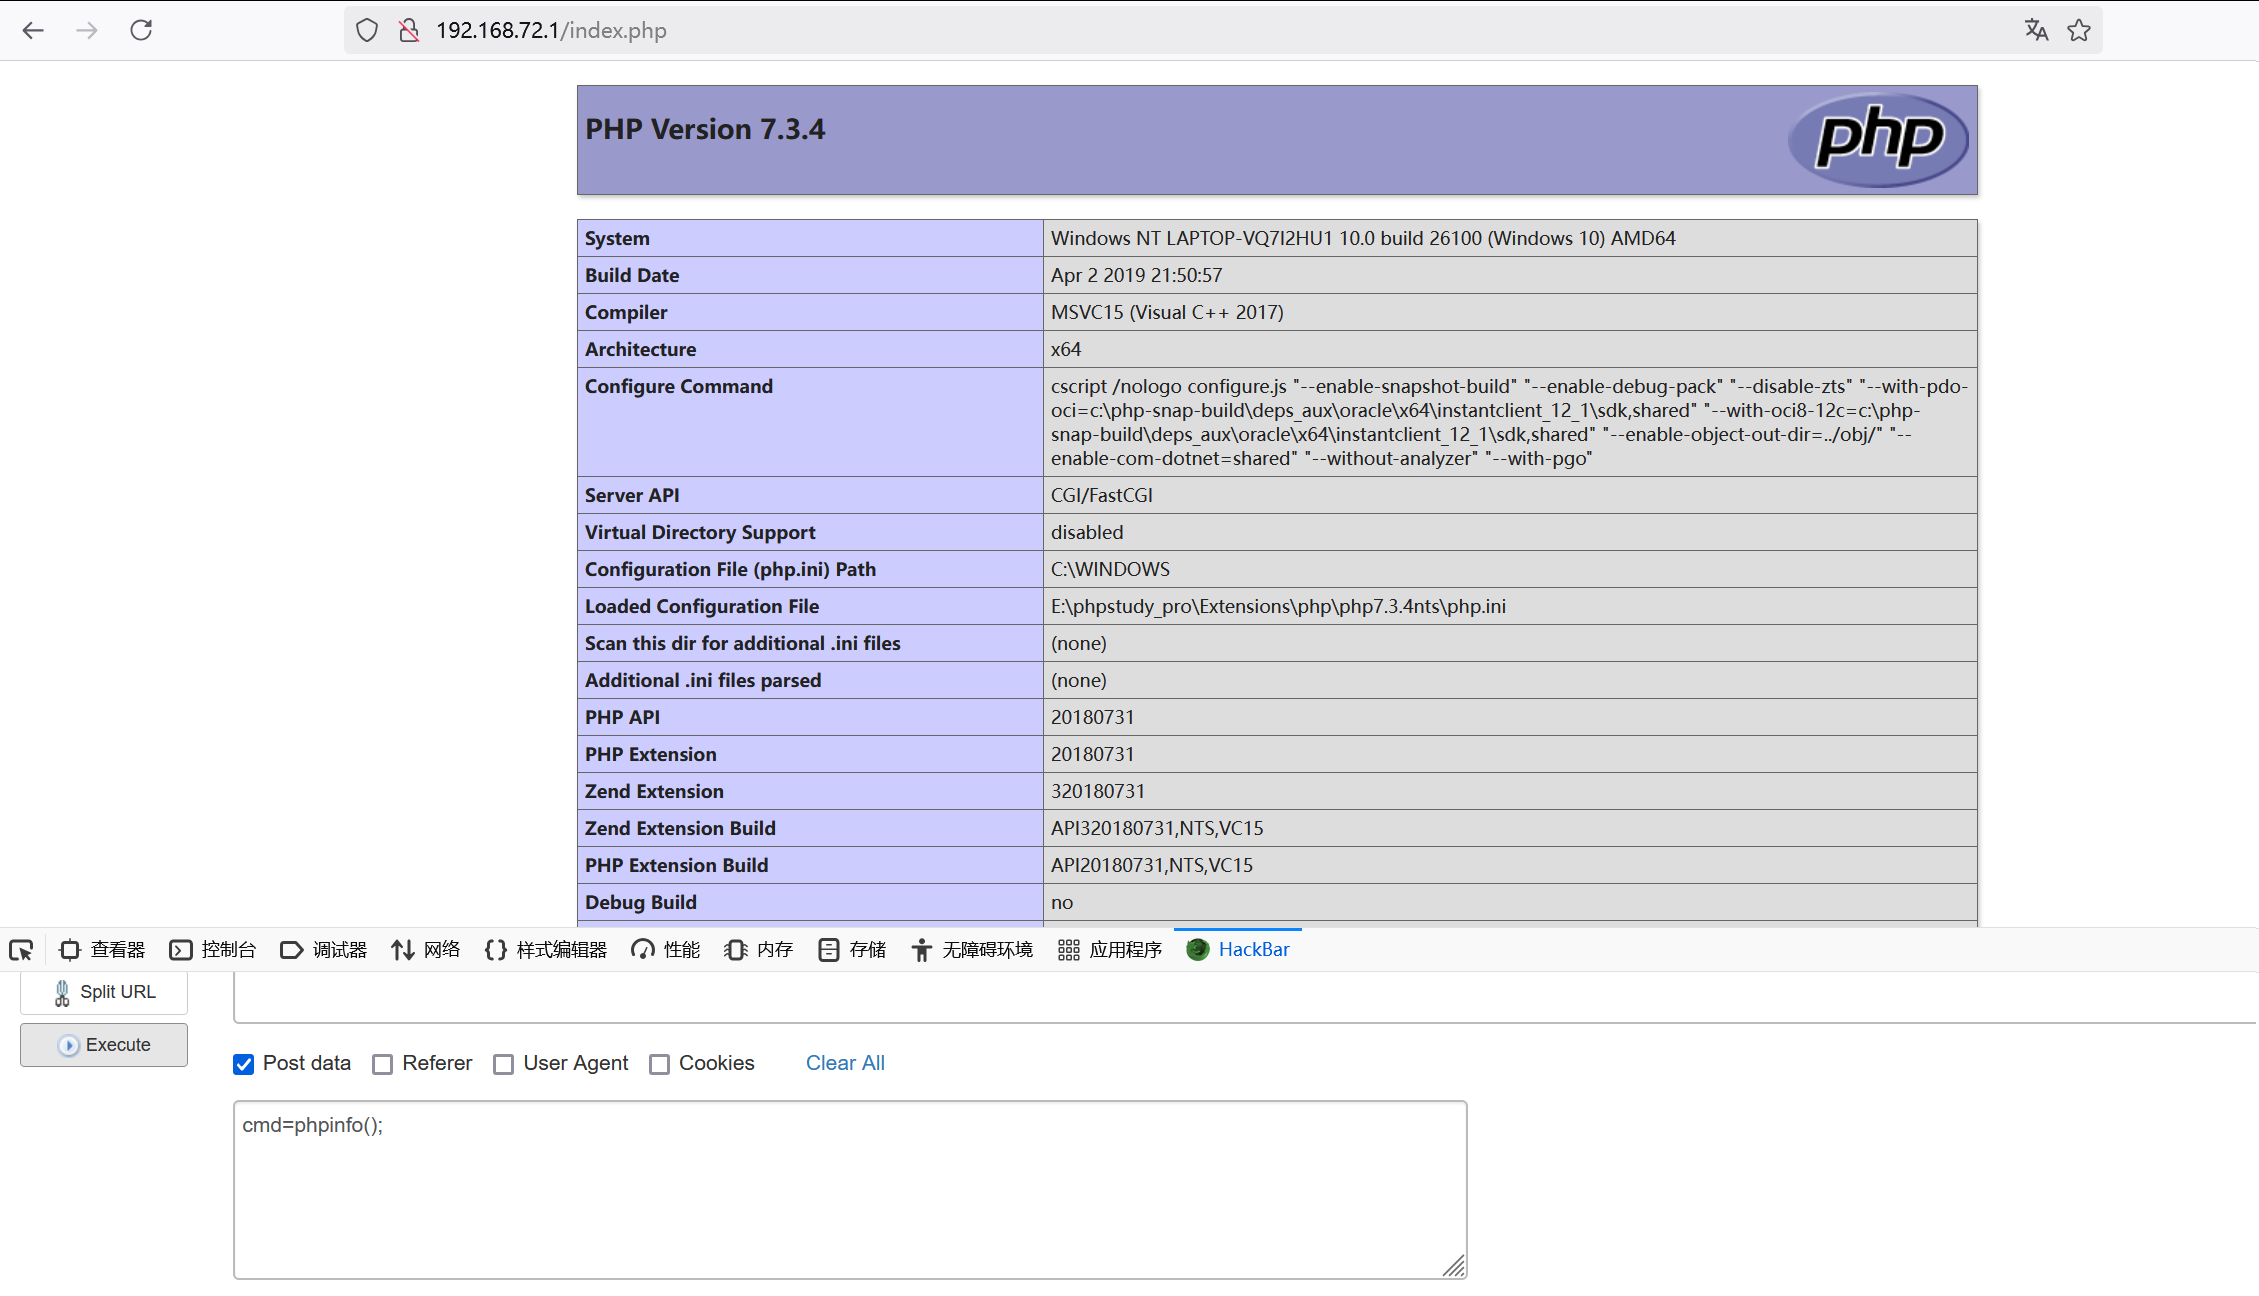The width and height of the screenshot is (2259, 1296).
Task: Click the Split URL button
Action: [104, 992]
